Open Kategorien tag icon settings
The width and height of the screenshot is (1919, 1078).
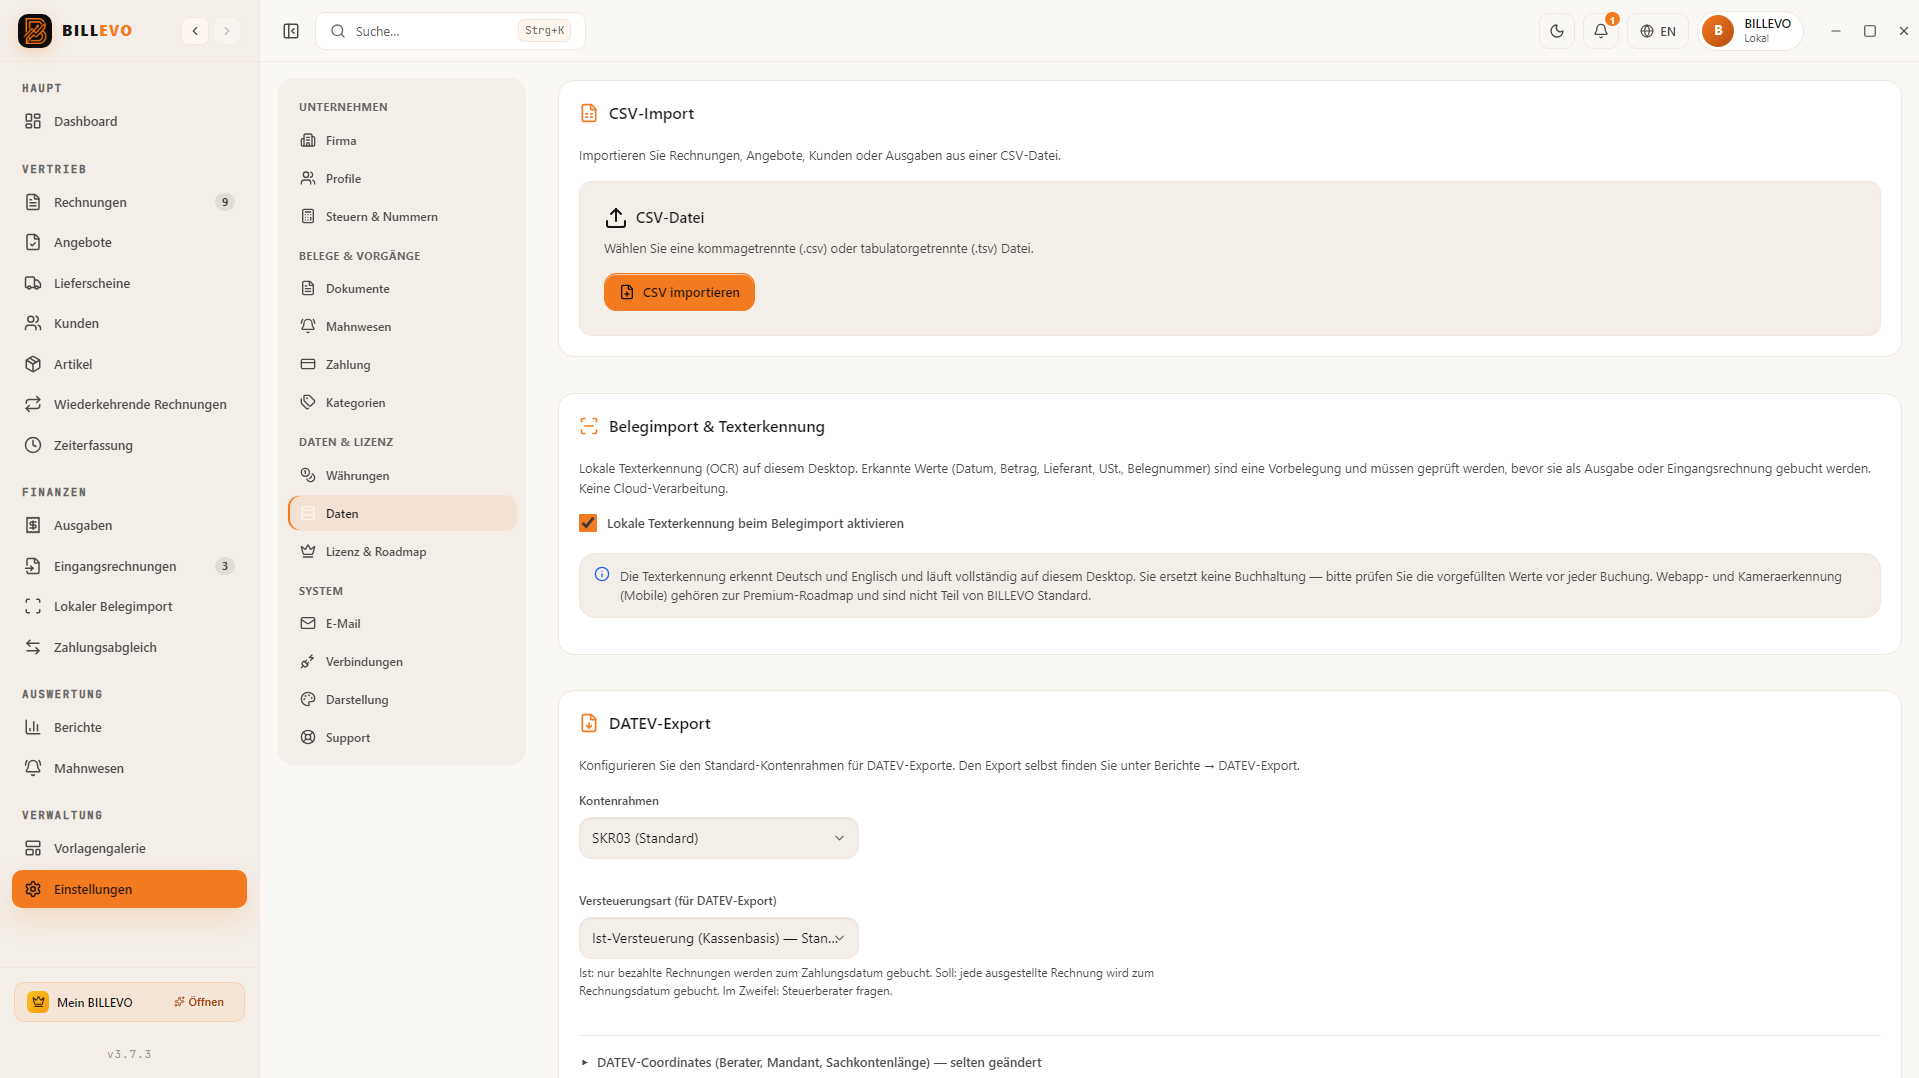[x=402, y=403]
